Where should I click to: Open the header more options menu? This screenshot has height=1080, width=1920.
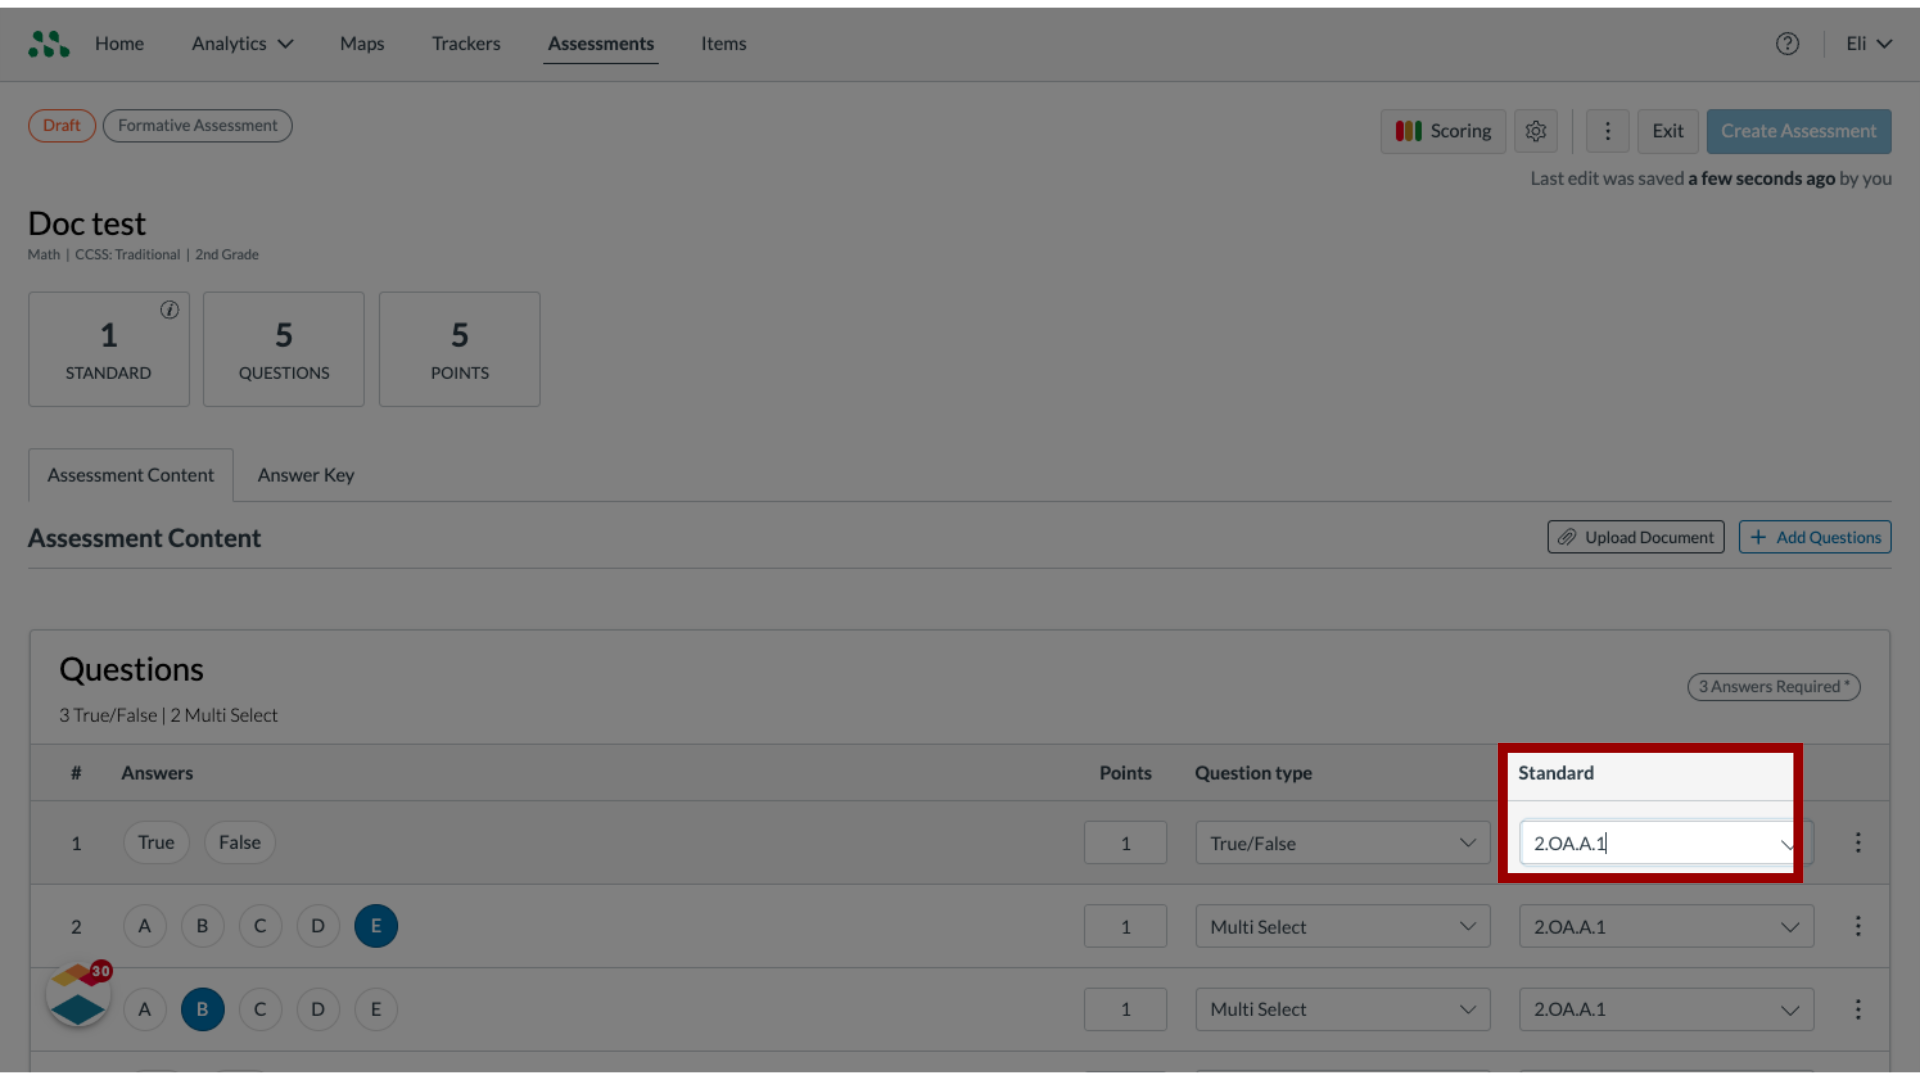pyautogui.click(x=1608, y=131)
